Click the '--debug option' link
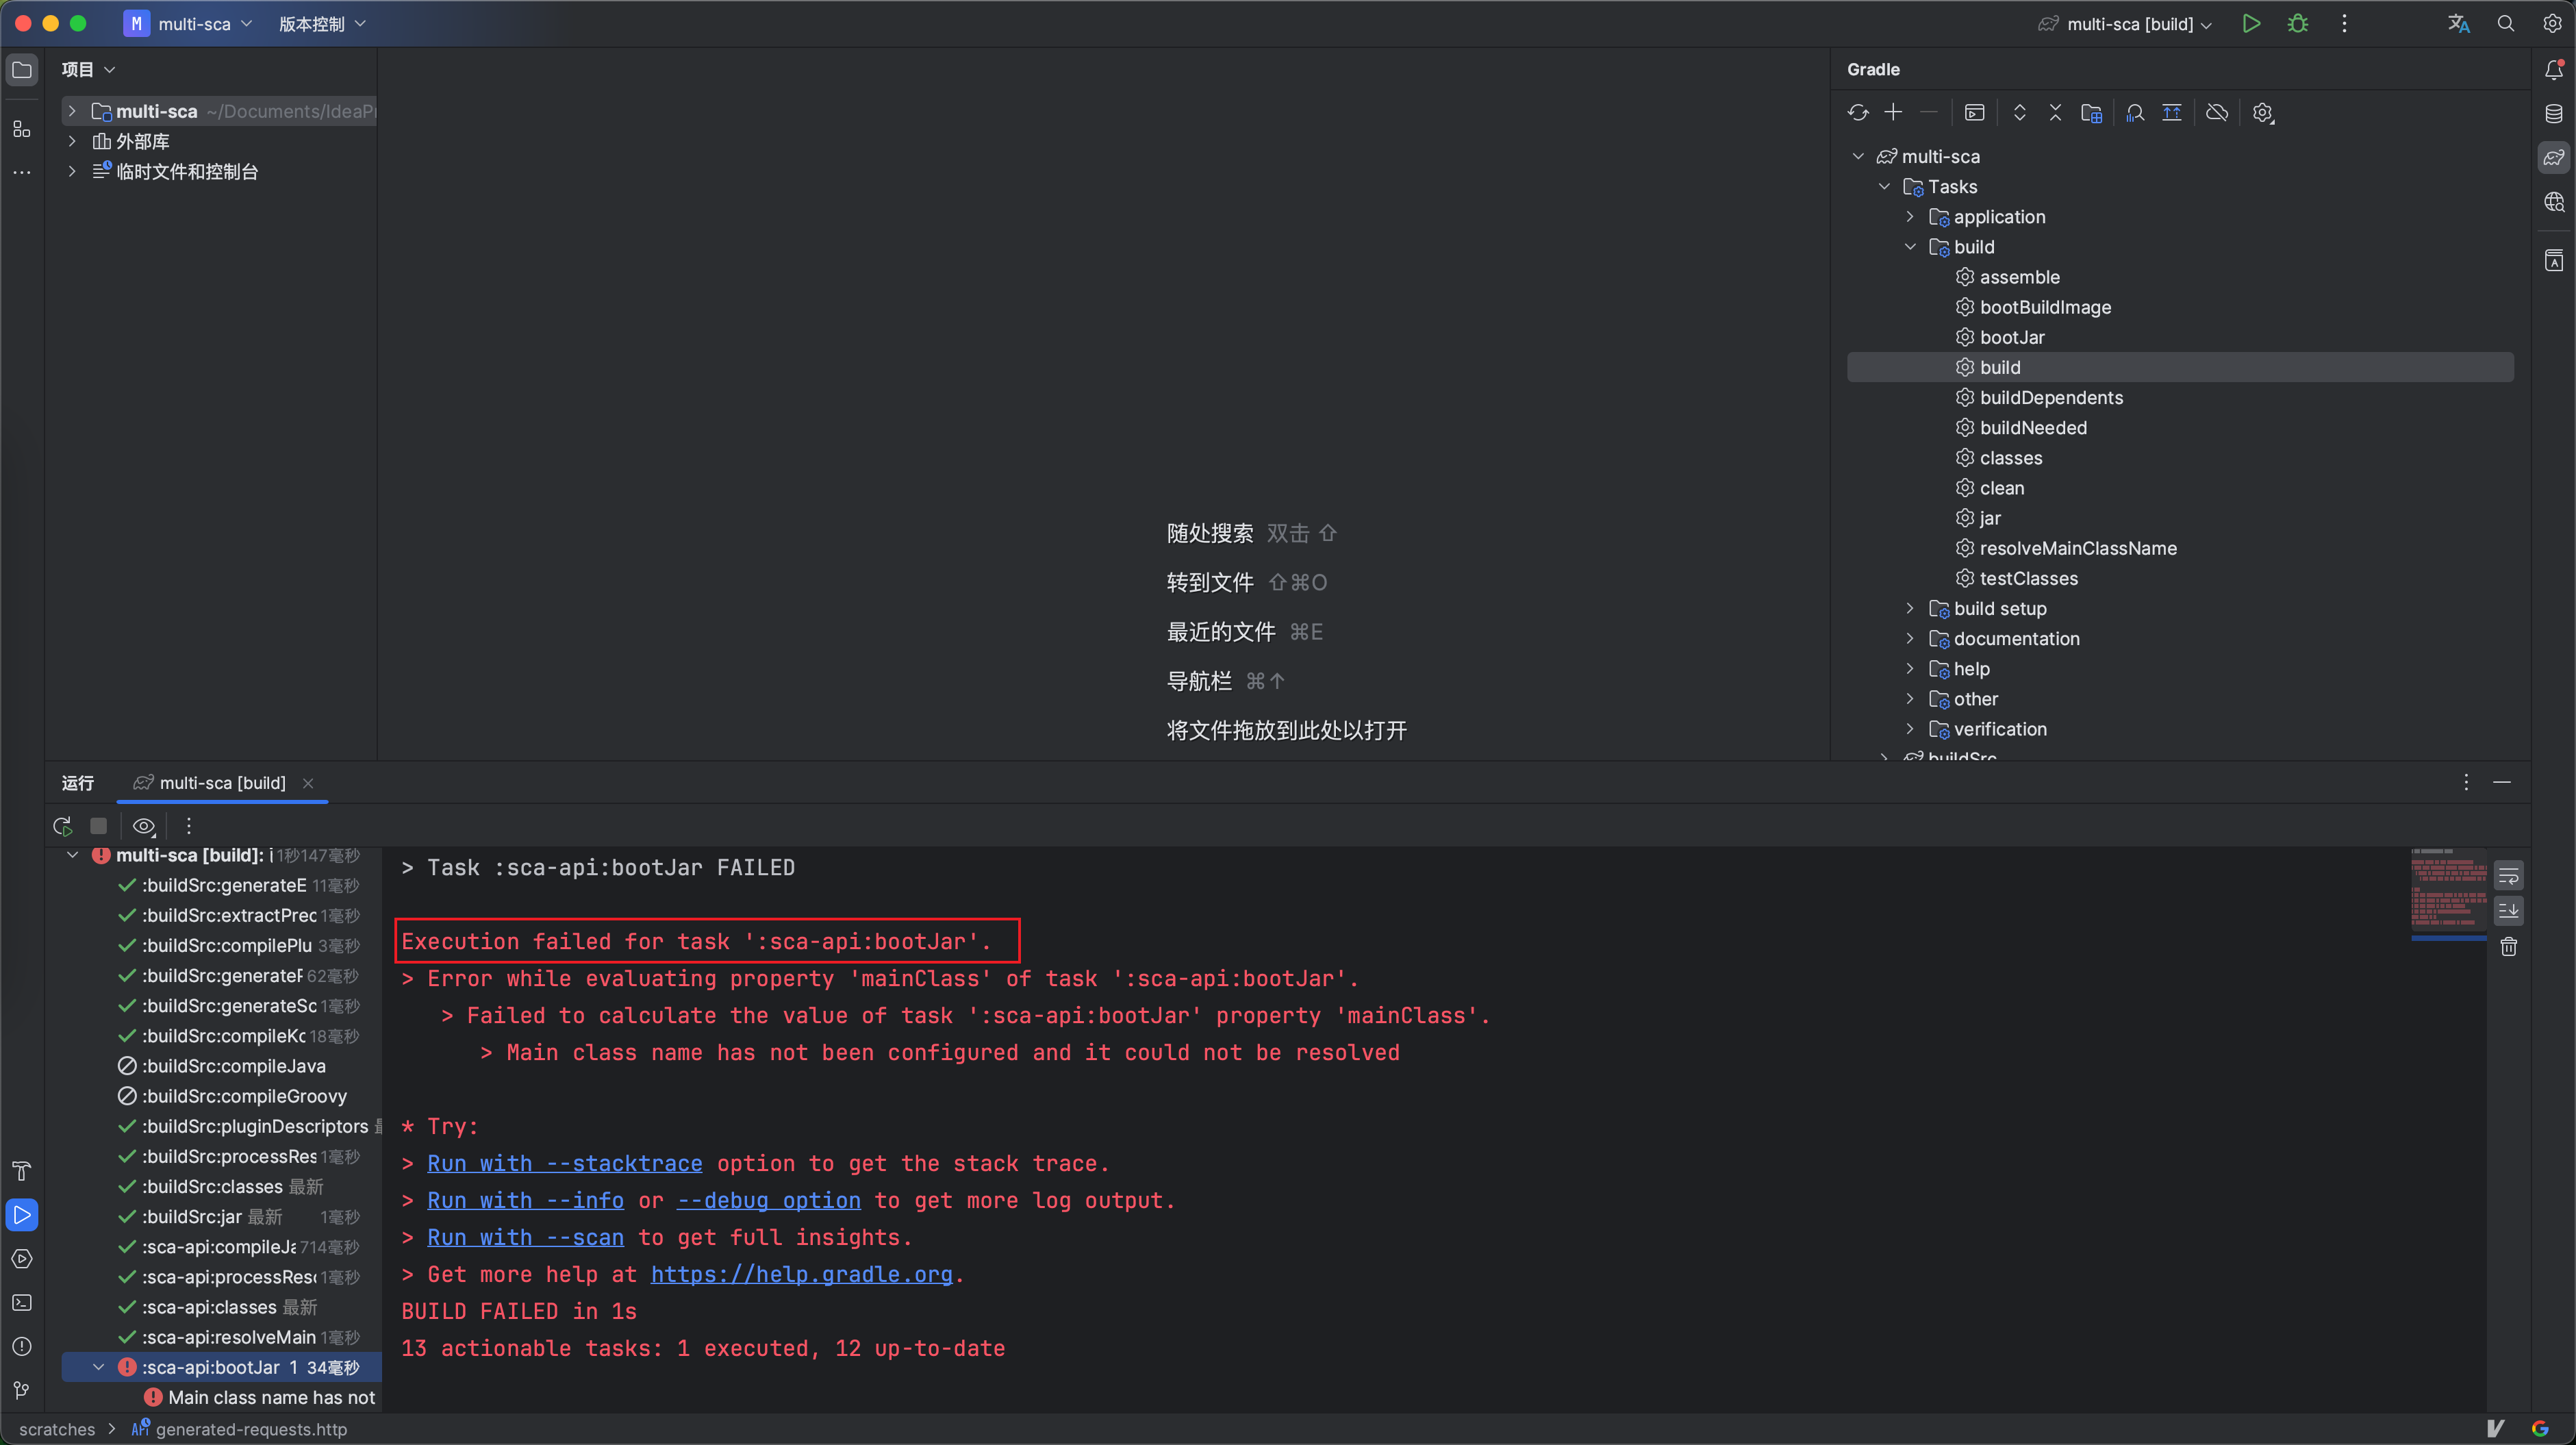Image resolution: width=2576 pixels, height=1445 pixels. (x=768, y=1200)
